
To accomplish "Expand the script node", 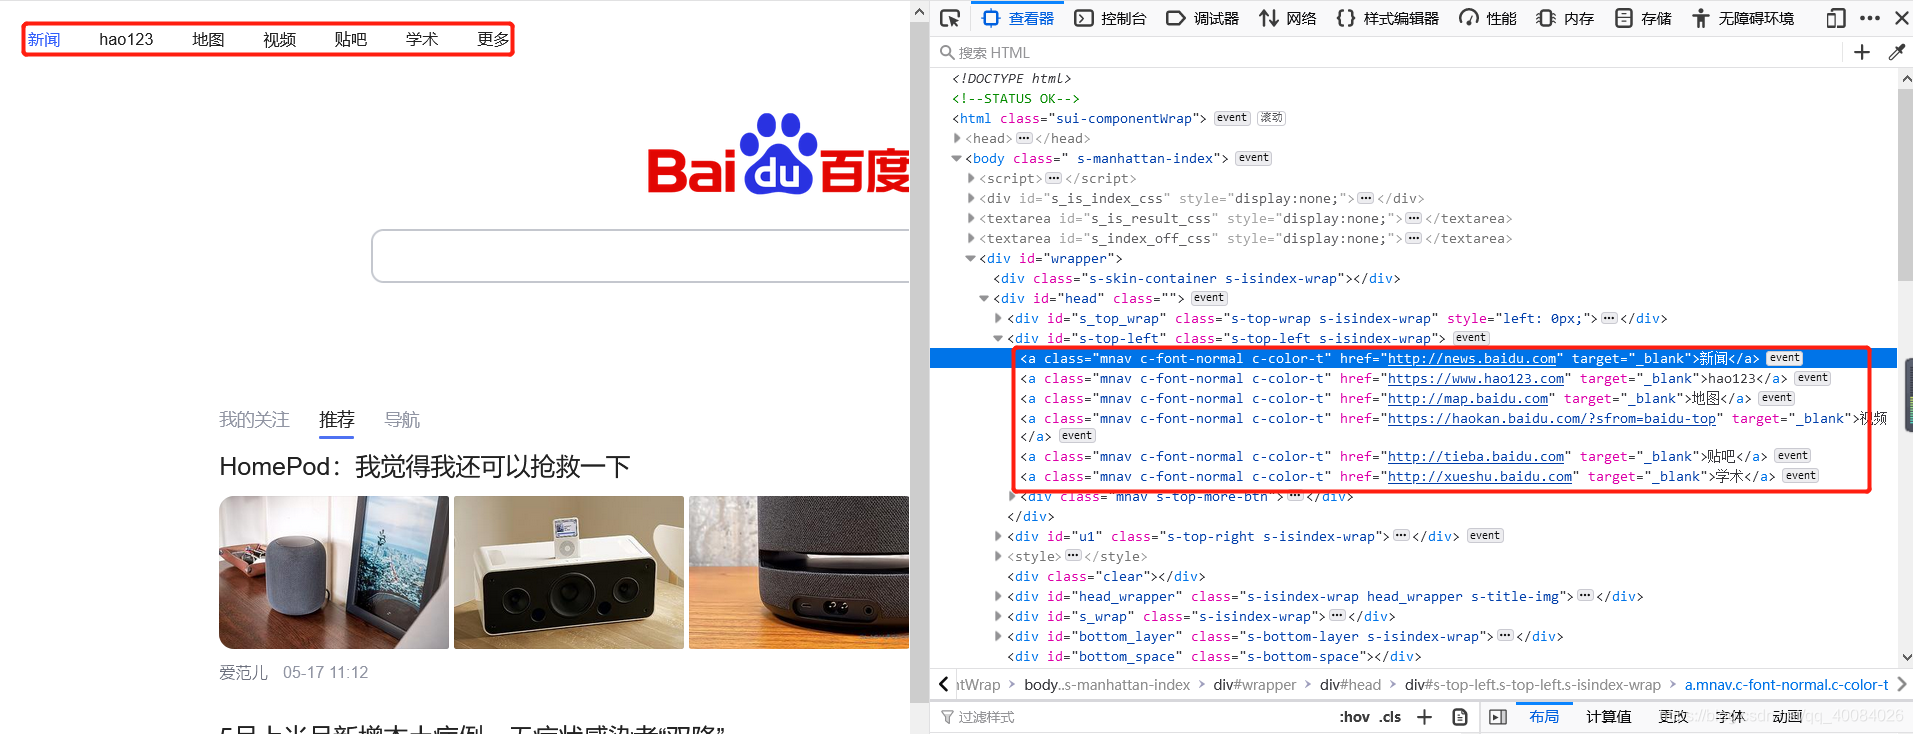I will coord(971,178).
